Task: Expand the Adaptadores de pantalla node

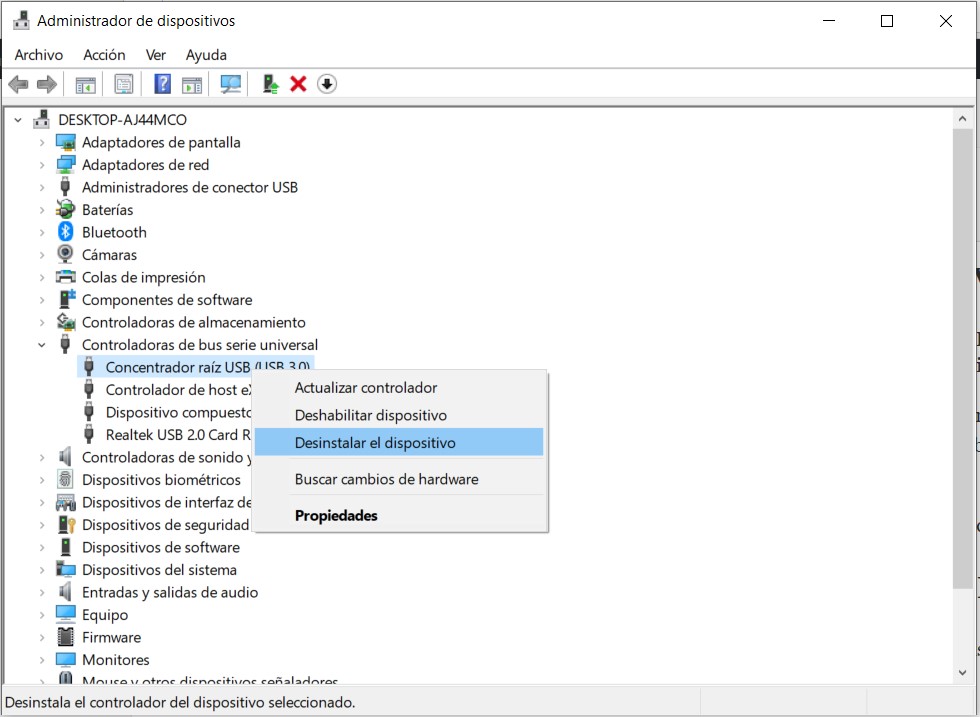Action: pos(42,142)
